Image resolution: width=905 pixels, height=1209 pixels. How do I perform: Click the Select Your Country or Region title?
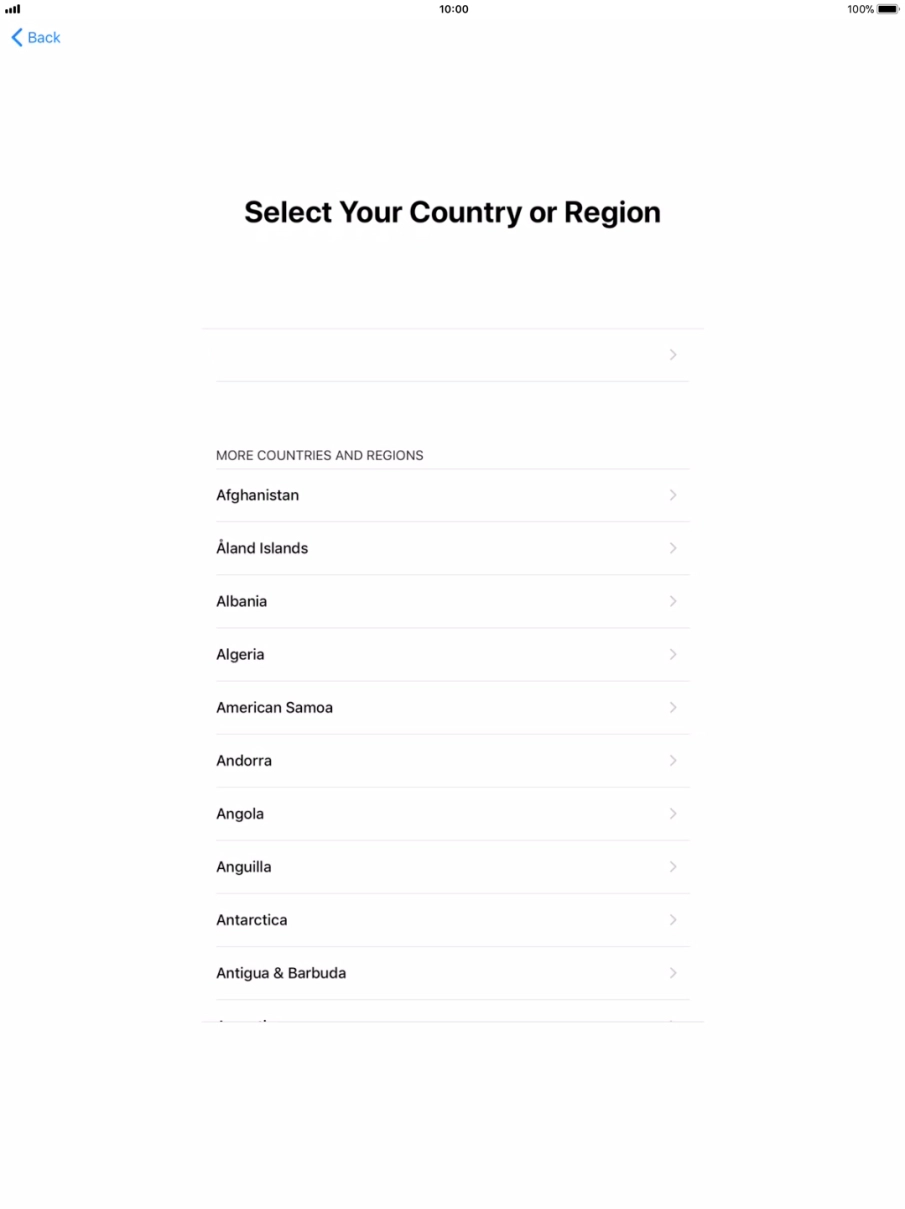click(x=452, y=212)
